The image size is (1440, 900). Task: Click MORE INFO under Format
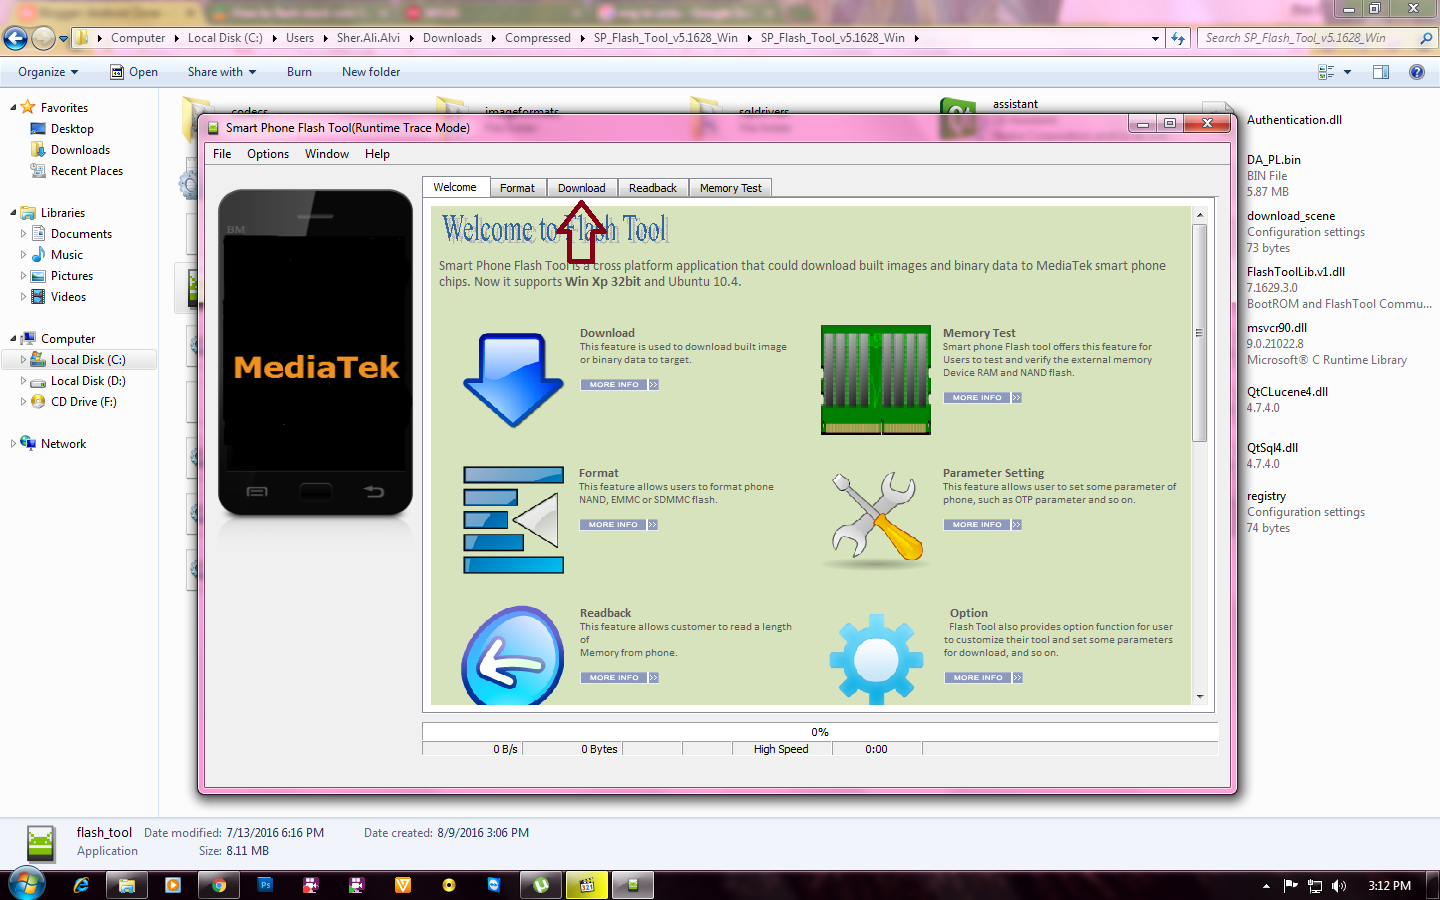[619, 525]
